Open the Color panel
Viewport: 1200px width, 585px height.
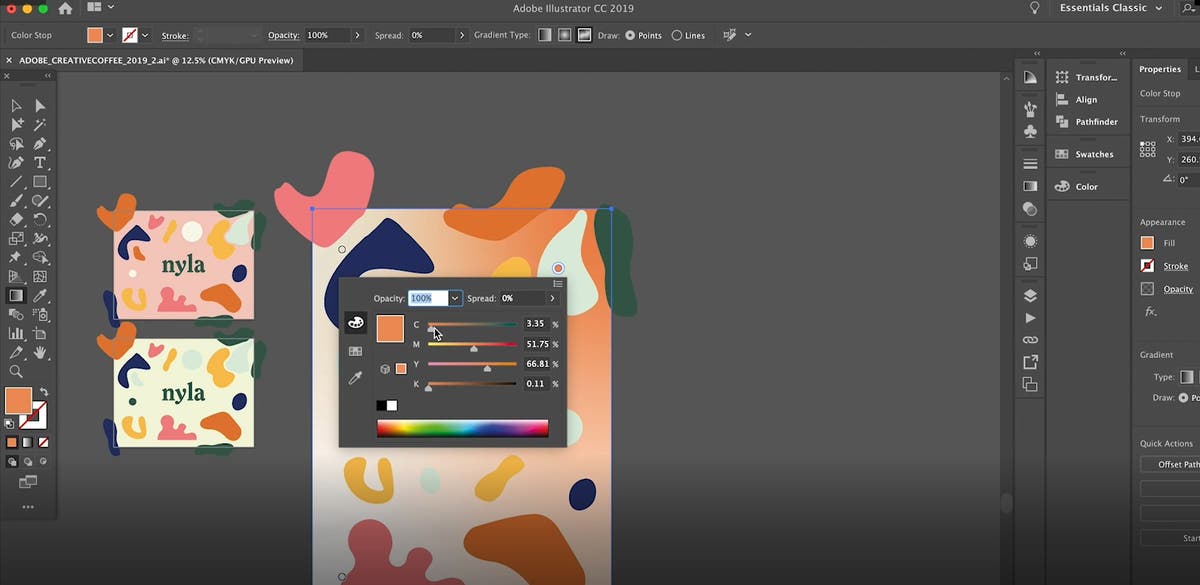(x=1086, y=186)
